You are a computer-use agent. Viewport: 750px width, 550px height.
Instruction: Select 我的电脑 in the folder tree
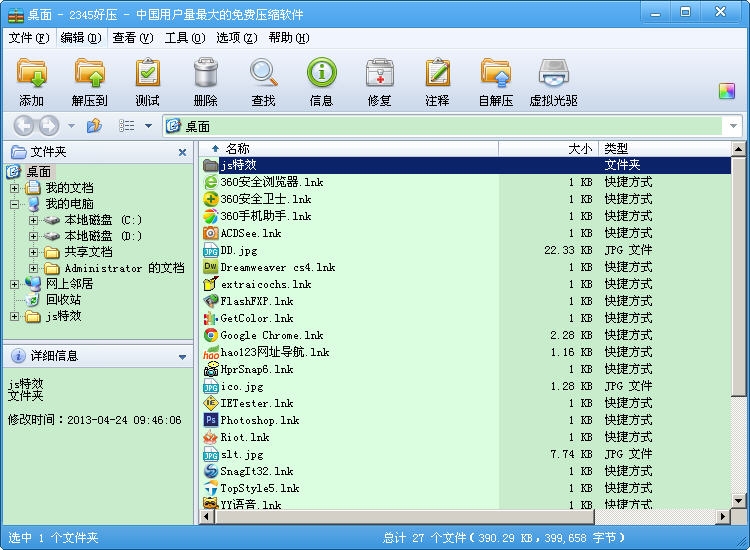(69, 204)
